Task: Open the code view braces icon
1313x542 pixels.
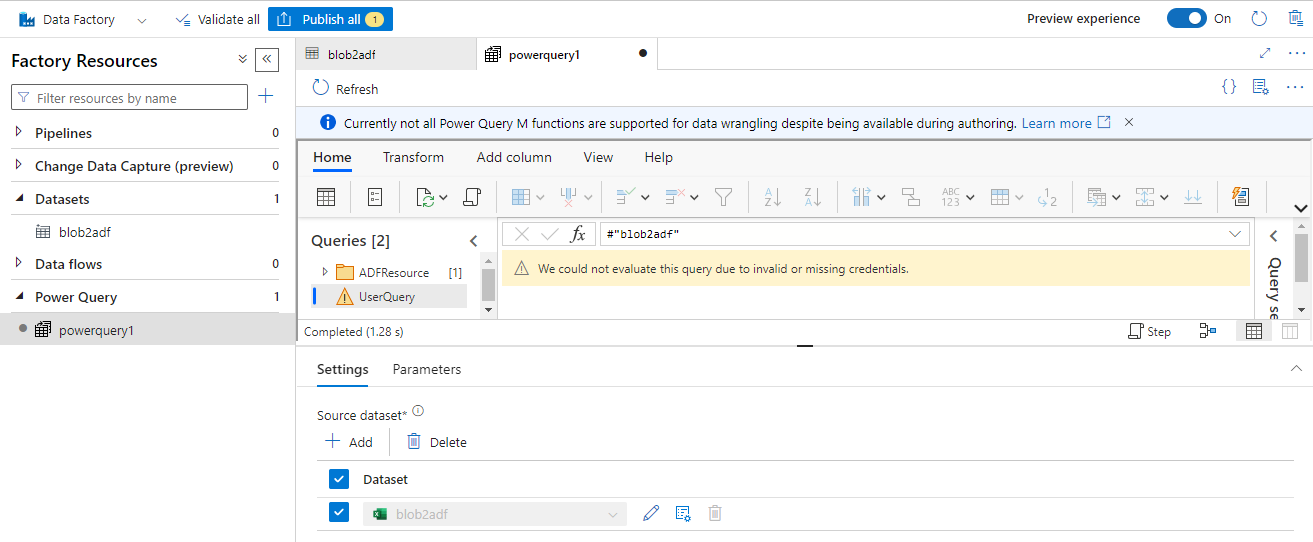Action: (x=1229, y=87)
